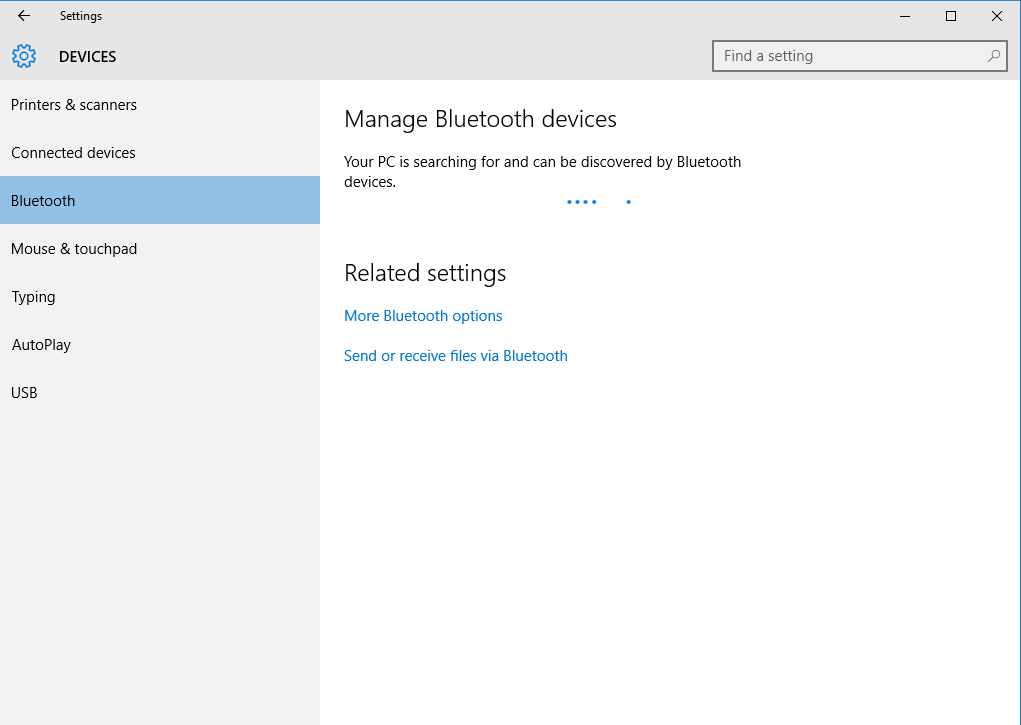Open Connected devices section

coord(160,152)
